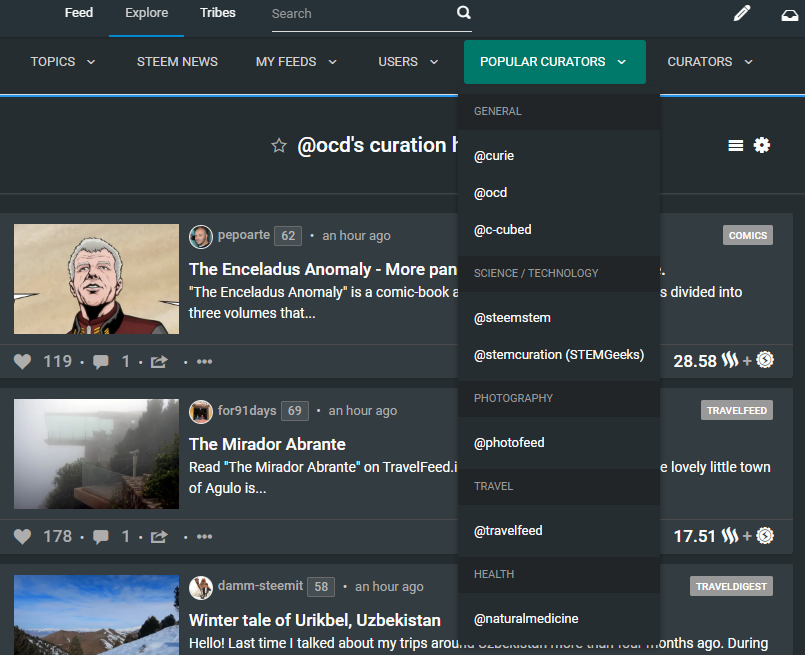Viewport: 805px width, 657px height.
Task: Open the settings gear for curation feed
Action: (762, 146)
